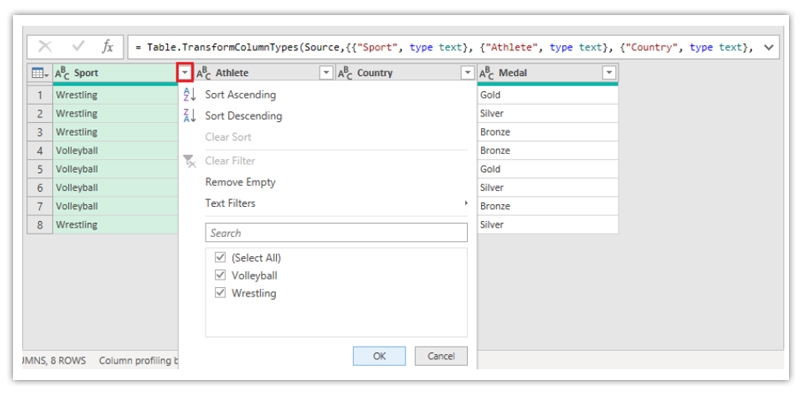The height and width of the screenshot is (400, 800).
Task: Choose Remove Empty from filter menu
Action: (240, 182)
